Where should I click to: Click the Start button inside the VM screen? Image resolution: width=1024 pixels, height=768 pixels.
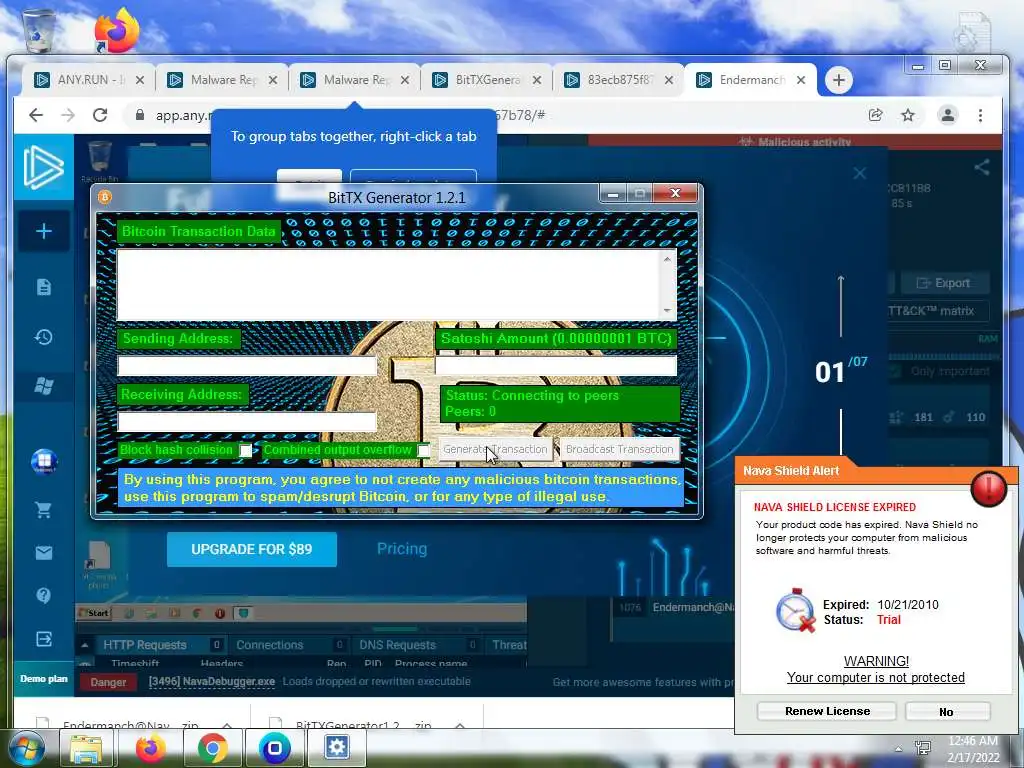click(95, 613)
